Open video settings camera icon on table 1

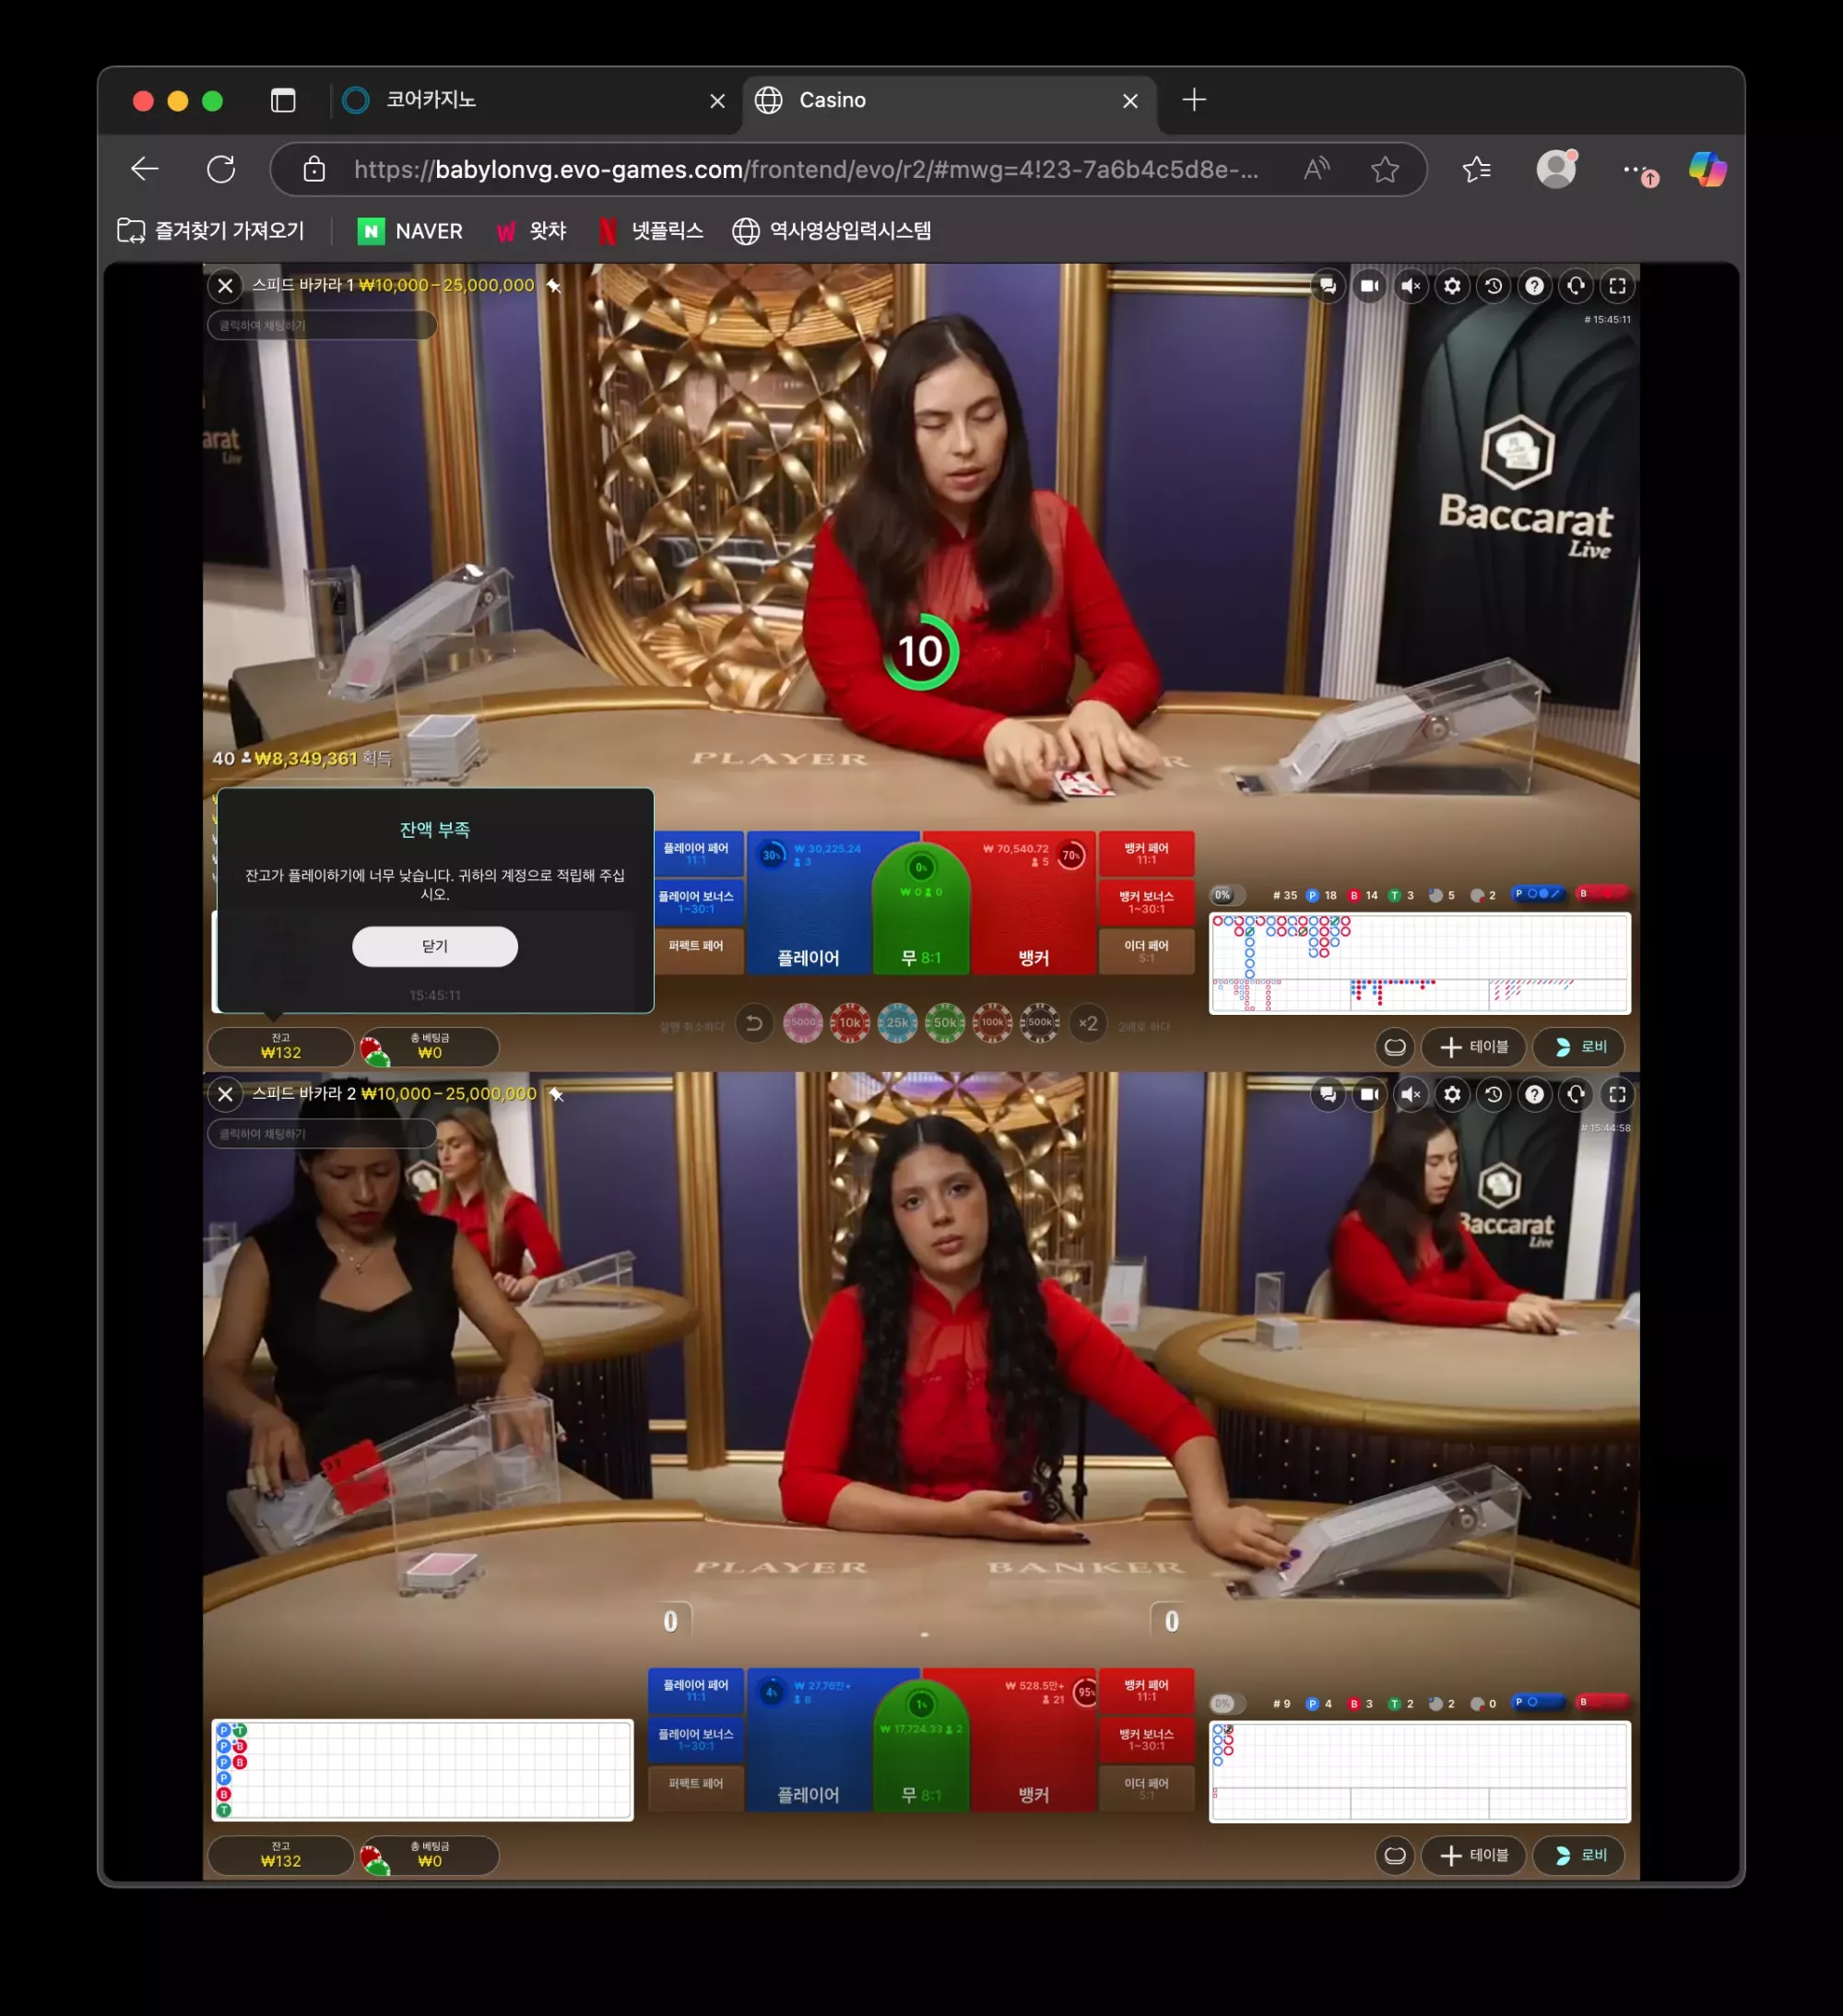pyautogui.click(x=1369, y=286)
